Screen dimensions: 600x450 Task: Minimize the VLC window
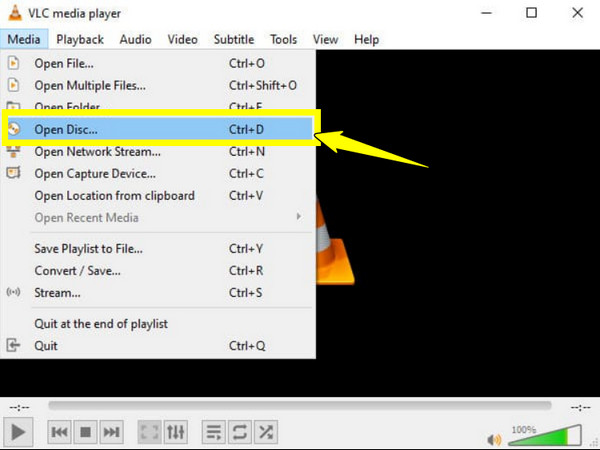click(486, 13)
